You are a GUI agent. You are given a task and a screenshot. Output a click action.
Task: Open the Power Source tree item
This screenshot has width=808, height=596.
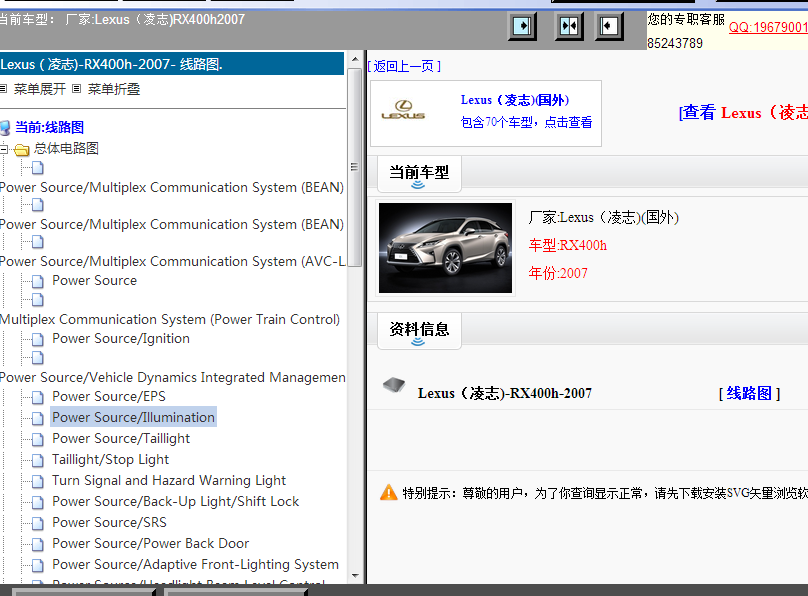[x=94, y=281]
